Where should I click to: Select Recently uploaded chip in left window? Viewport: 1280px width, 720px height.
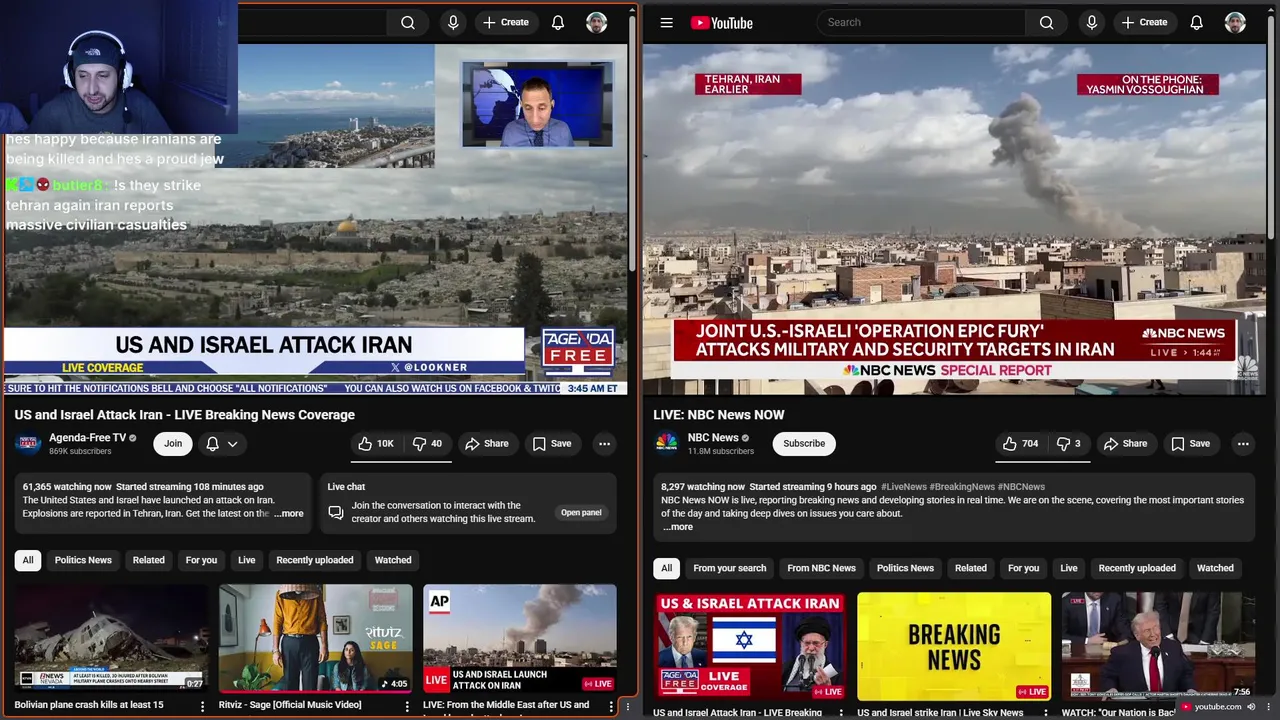pyautogui.click(x=315, y=560)
